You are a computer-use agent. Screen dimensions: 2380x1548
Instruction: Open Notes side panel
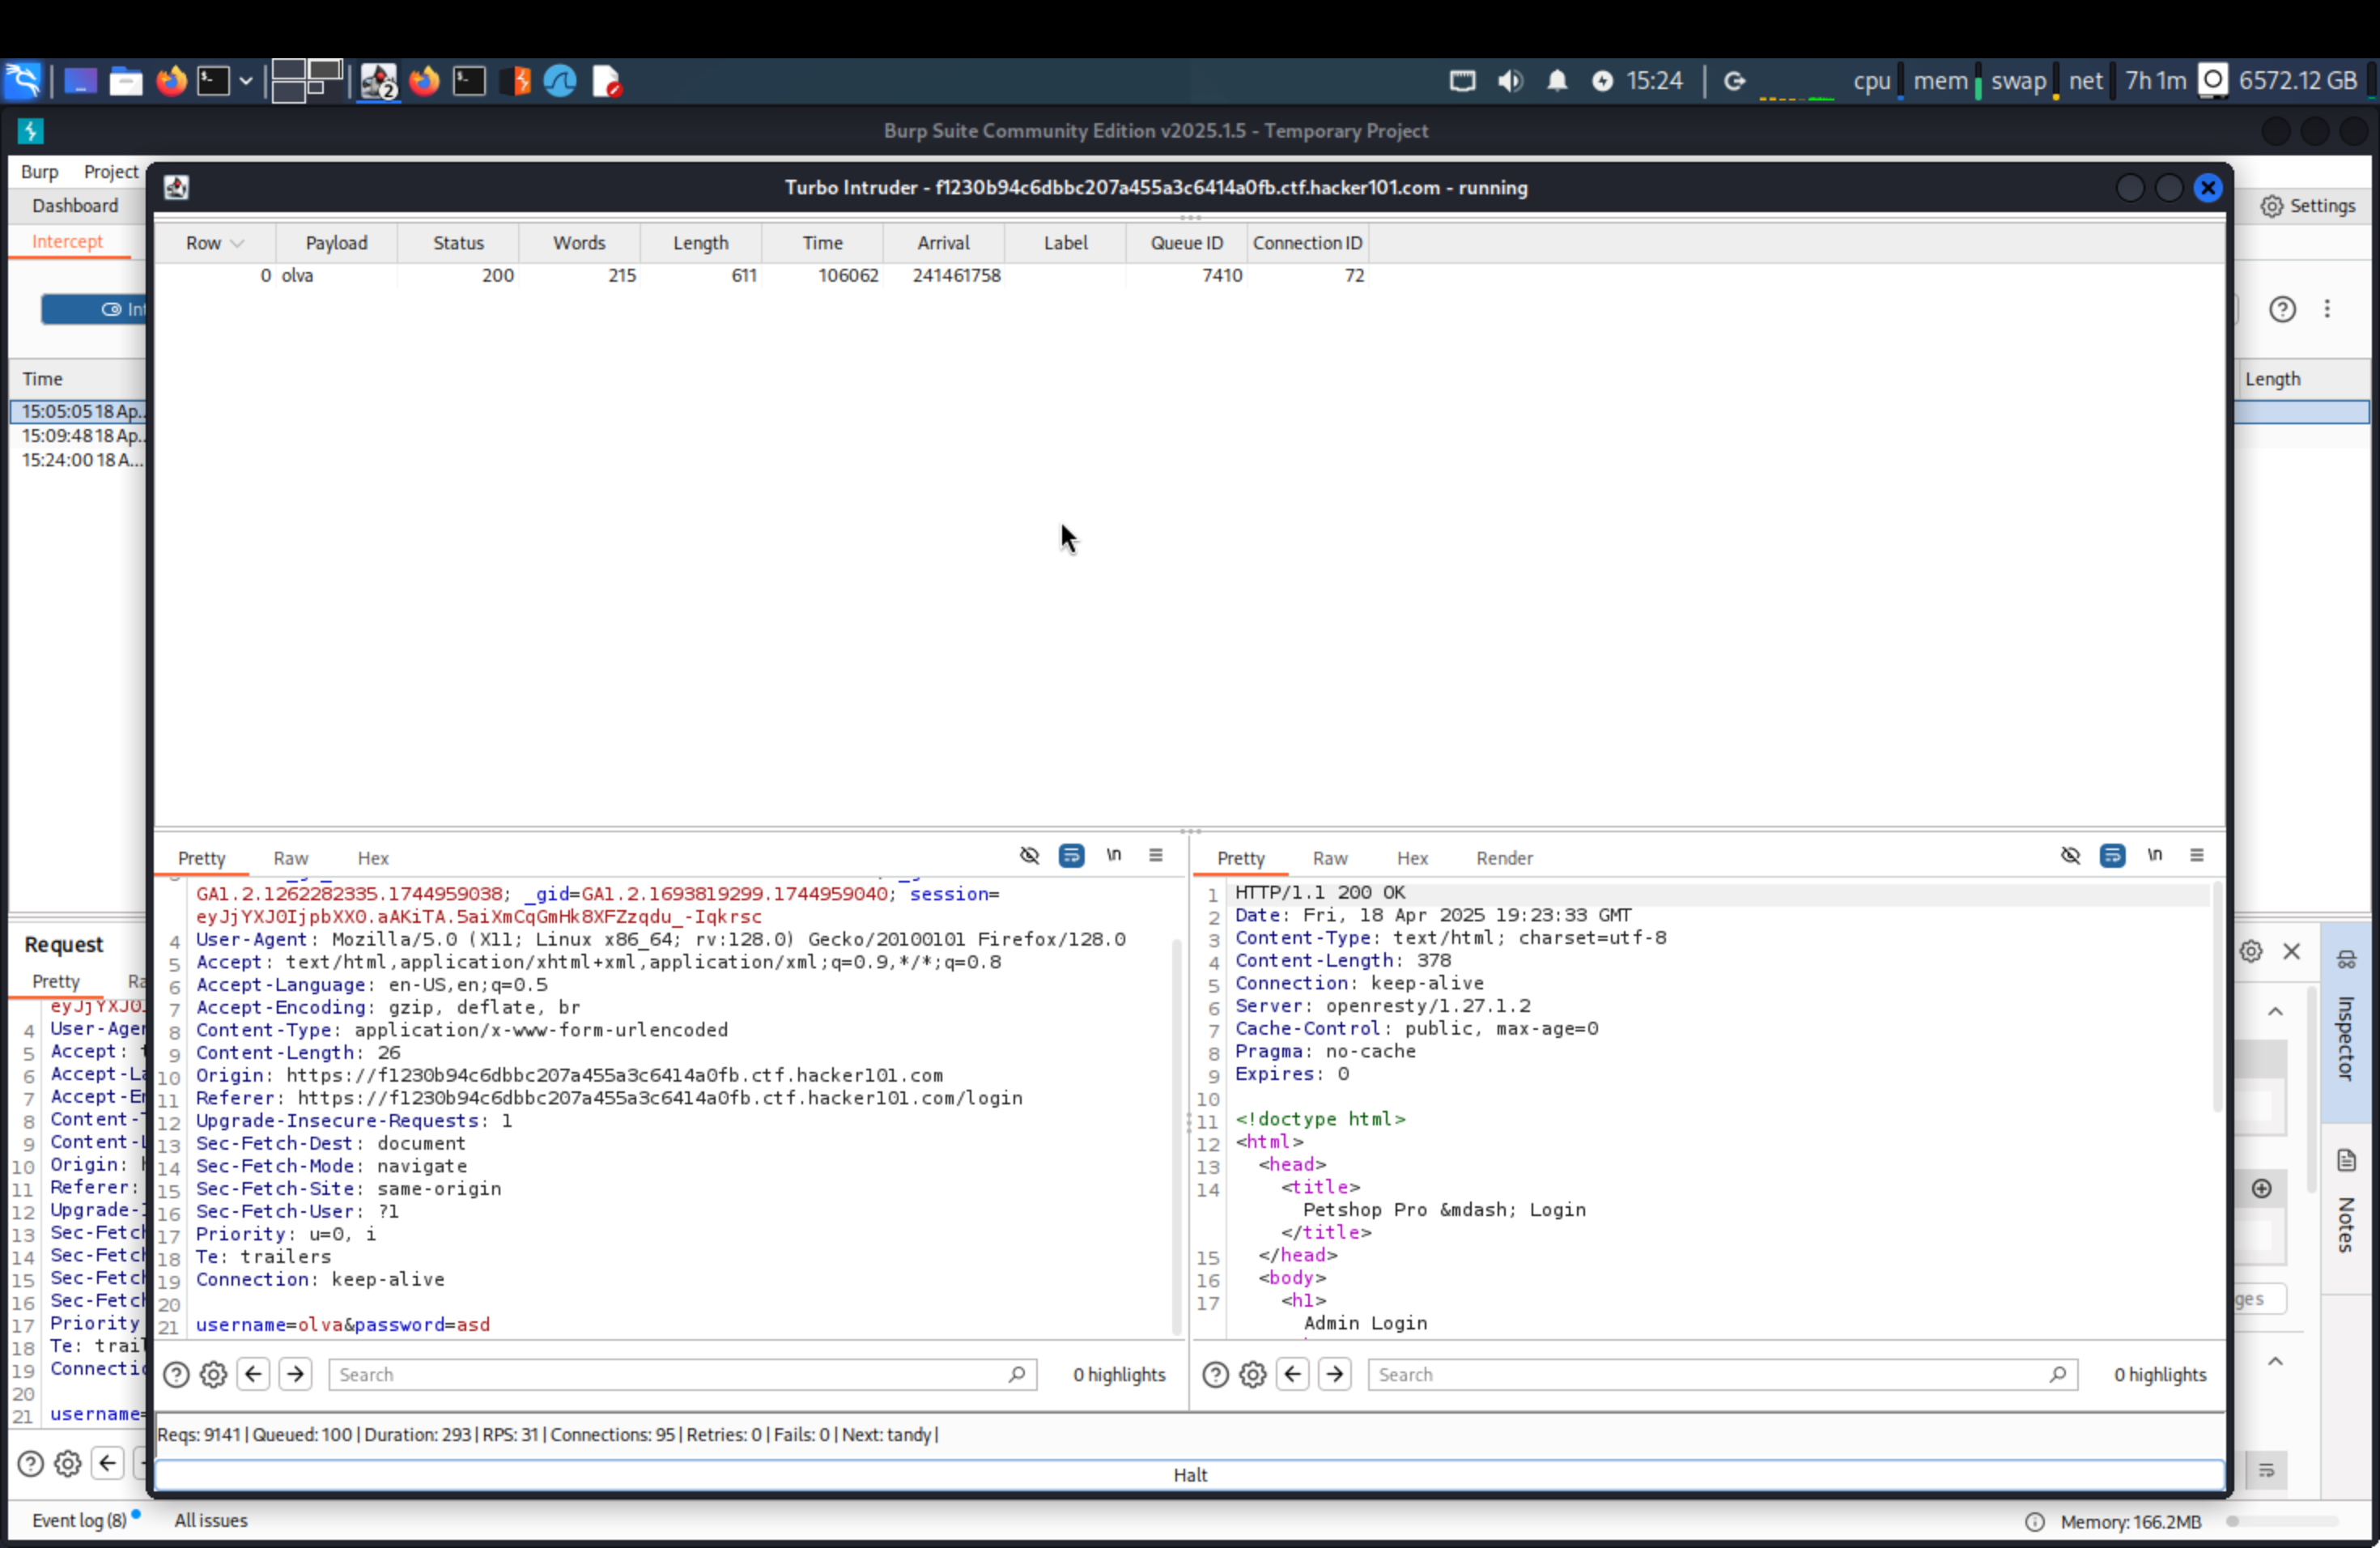(2345, 1206)
